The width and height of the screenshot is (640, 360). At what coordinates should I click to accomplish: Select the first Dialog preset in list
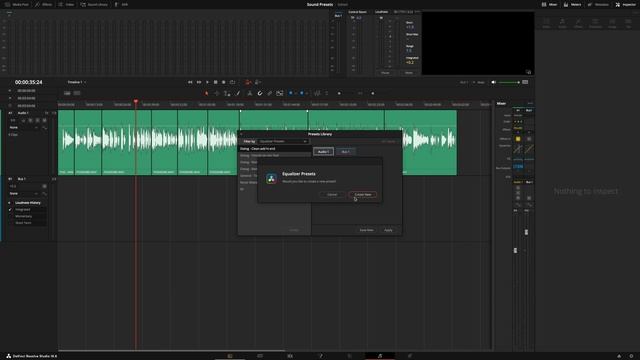coord(275,149)
